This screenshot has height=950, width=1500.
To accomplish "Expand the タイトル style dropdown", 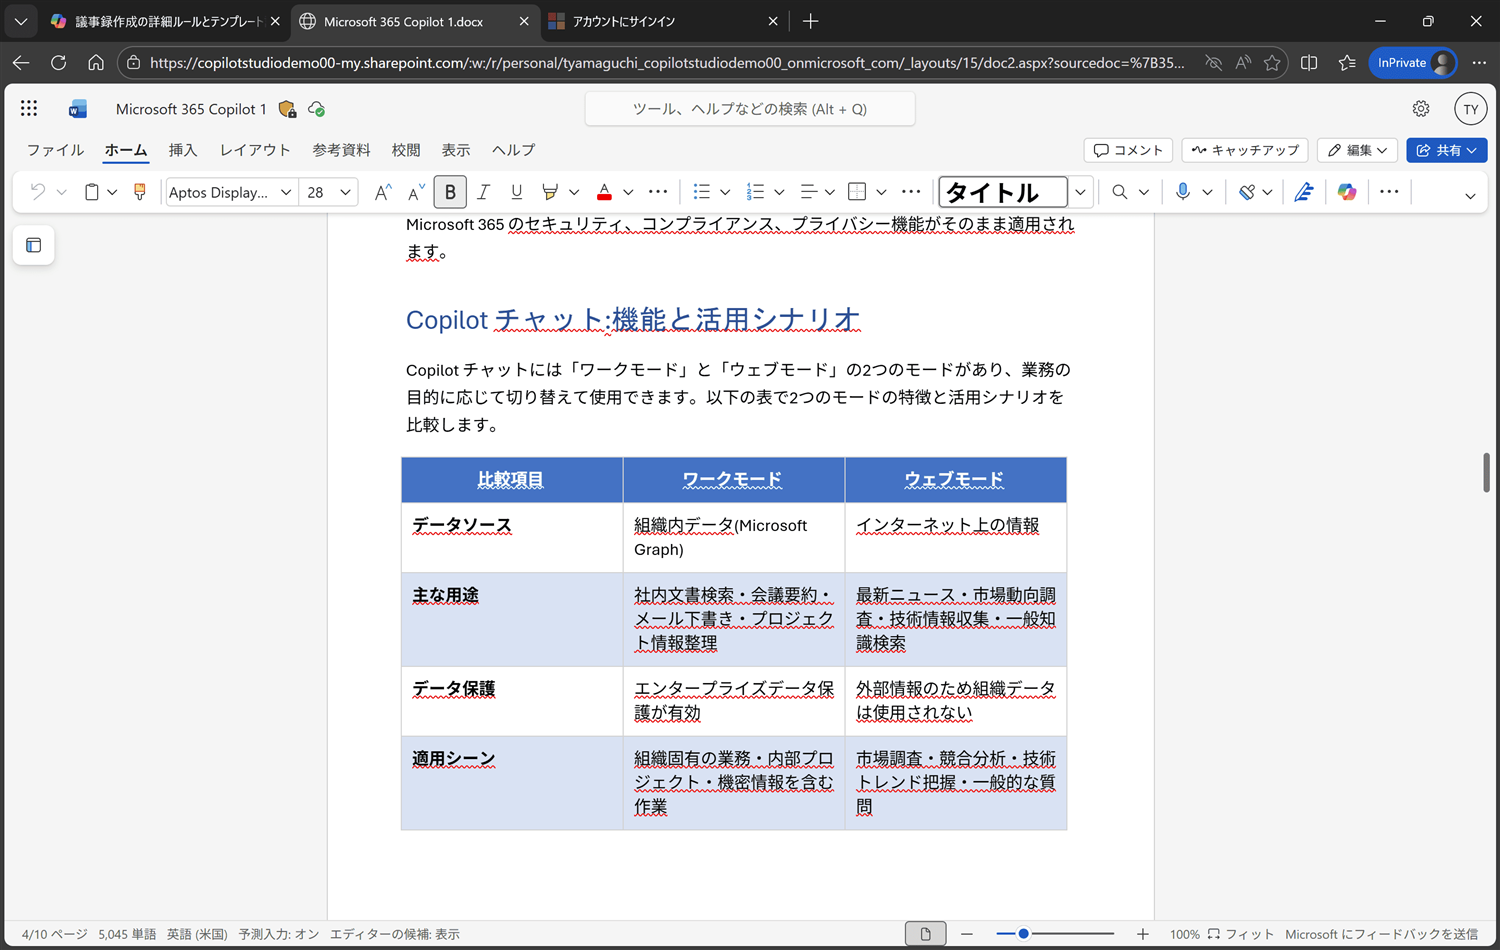I will point(1080,192).
